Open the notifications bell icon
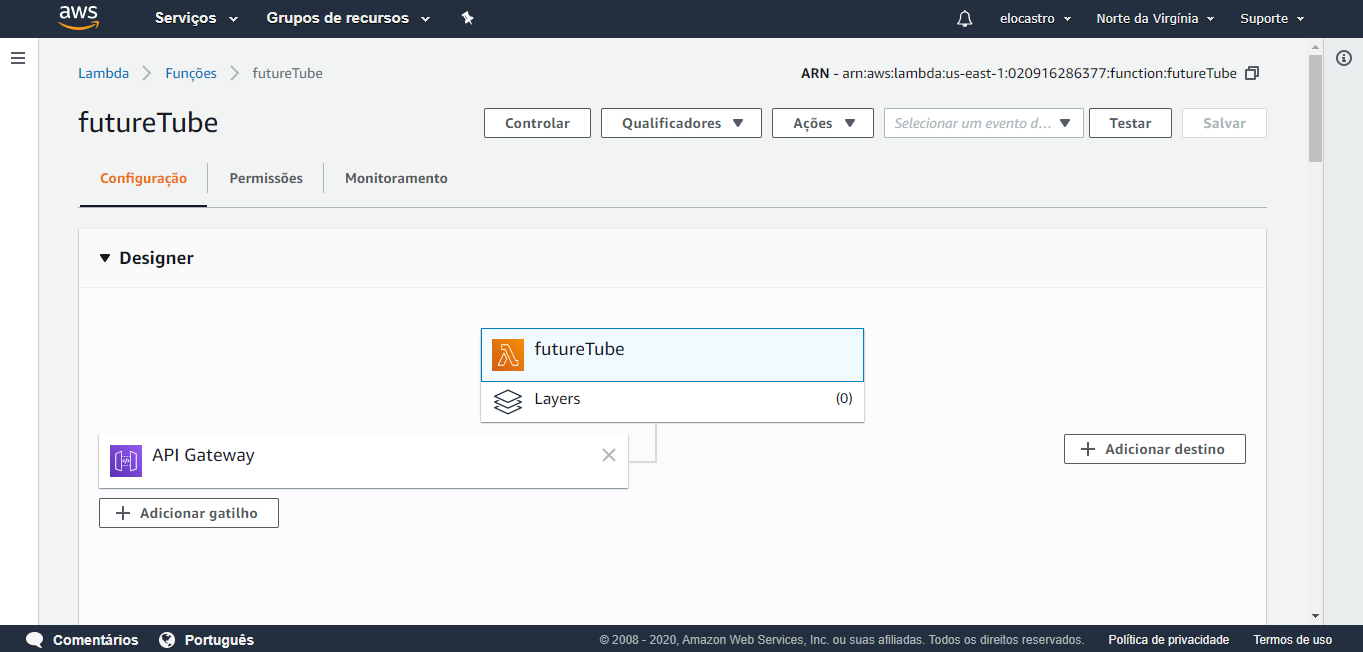Image resolution: width=1363 pixels, height=652 pixels. 965,19
